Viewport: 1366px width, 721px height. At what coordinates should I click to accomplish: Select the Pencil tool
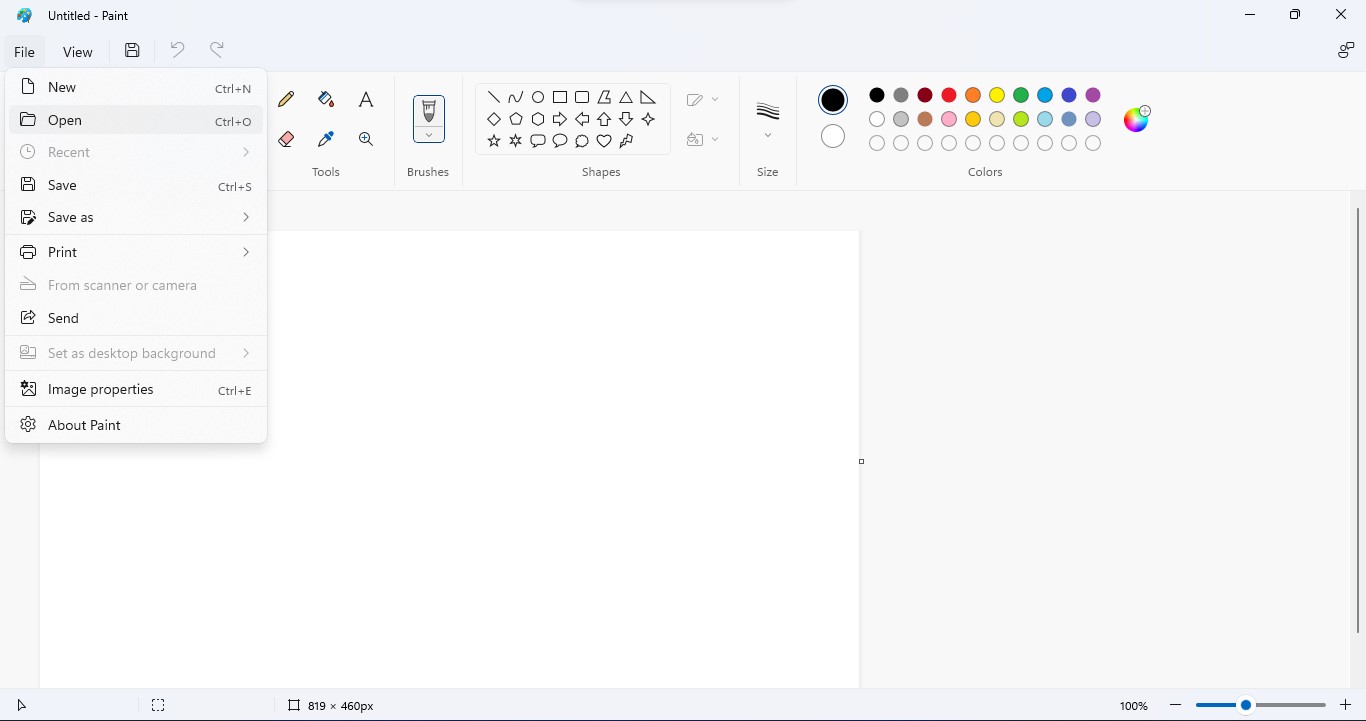(x=286, y=99)
